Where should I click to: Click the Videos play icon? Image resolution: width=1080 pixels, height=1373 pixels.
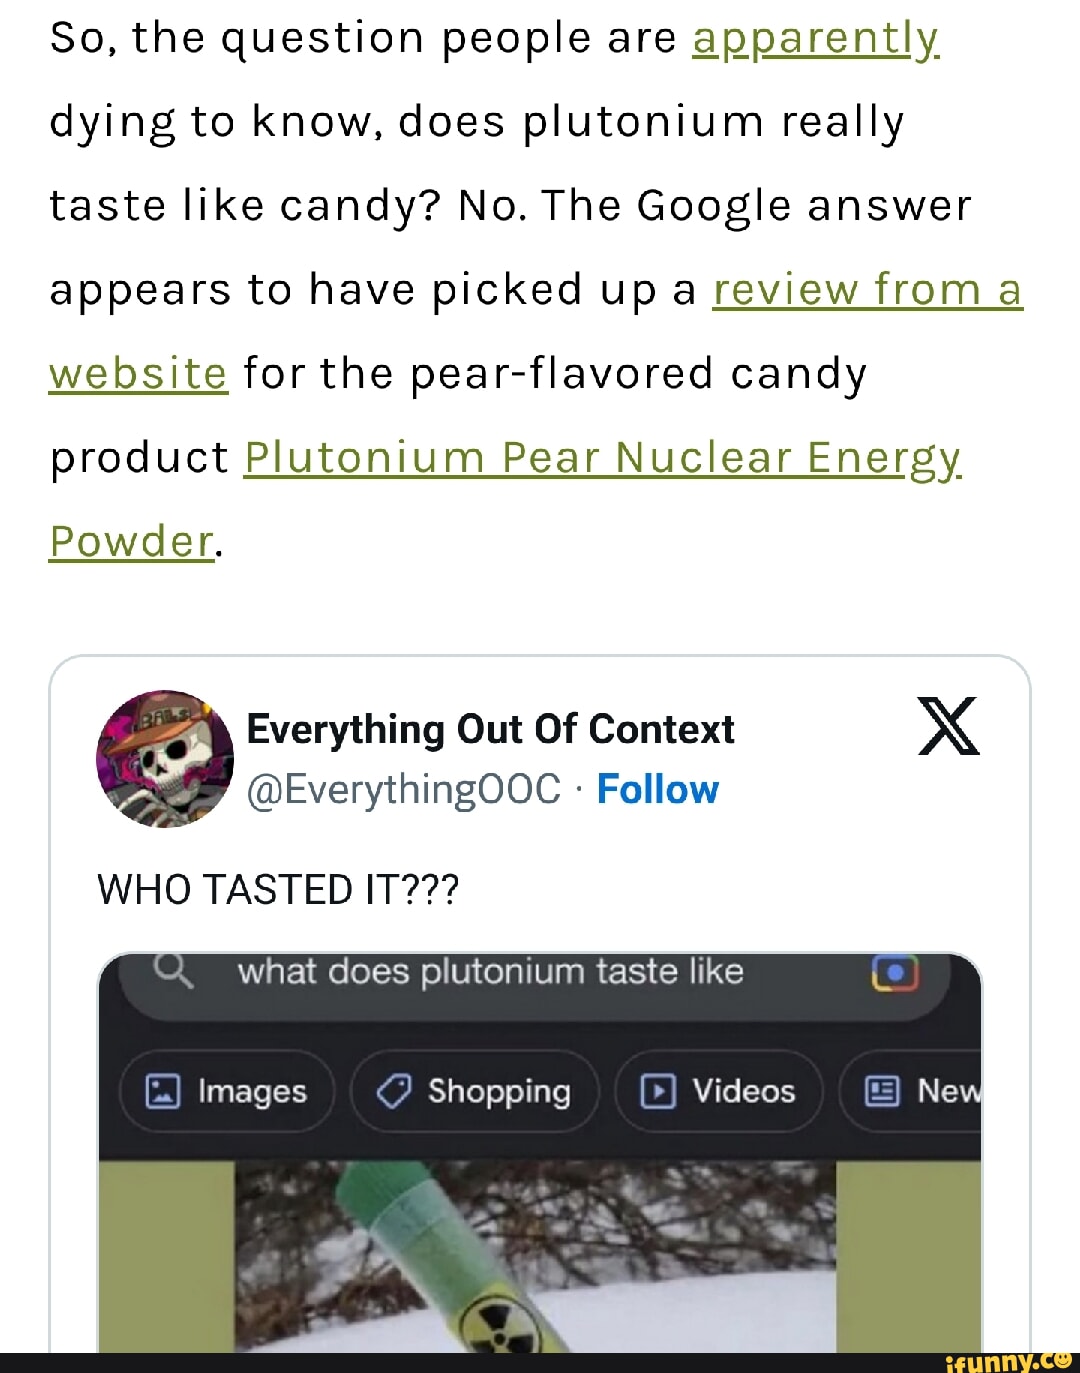pyautogui.click(x=658, y=1091)
